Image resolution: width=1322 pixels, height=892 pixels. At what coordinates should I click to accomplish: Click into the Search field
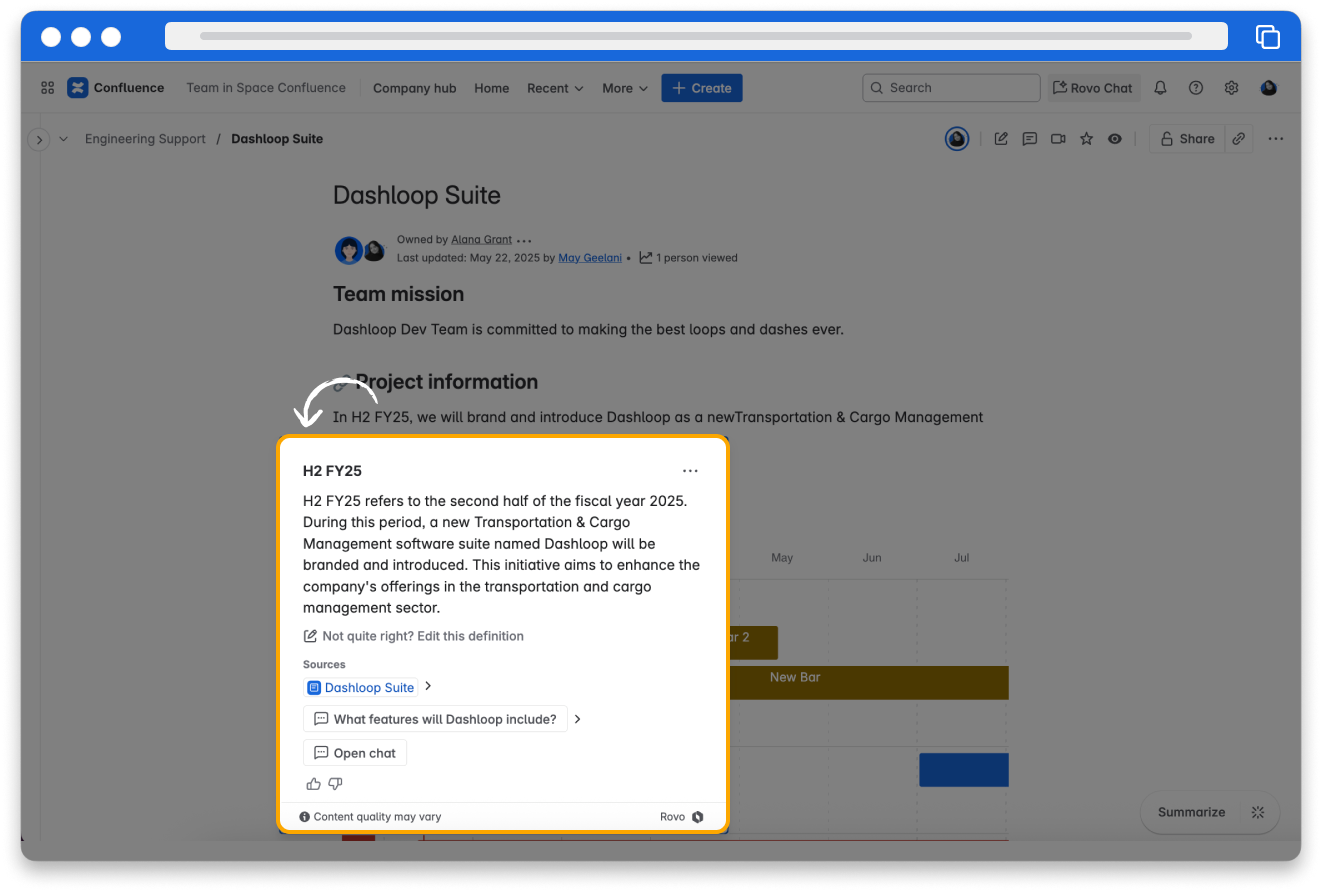(951, 88)
